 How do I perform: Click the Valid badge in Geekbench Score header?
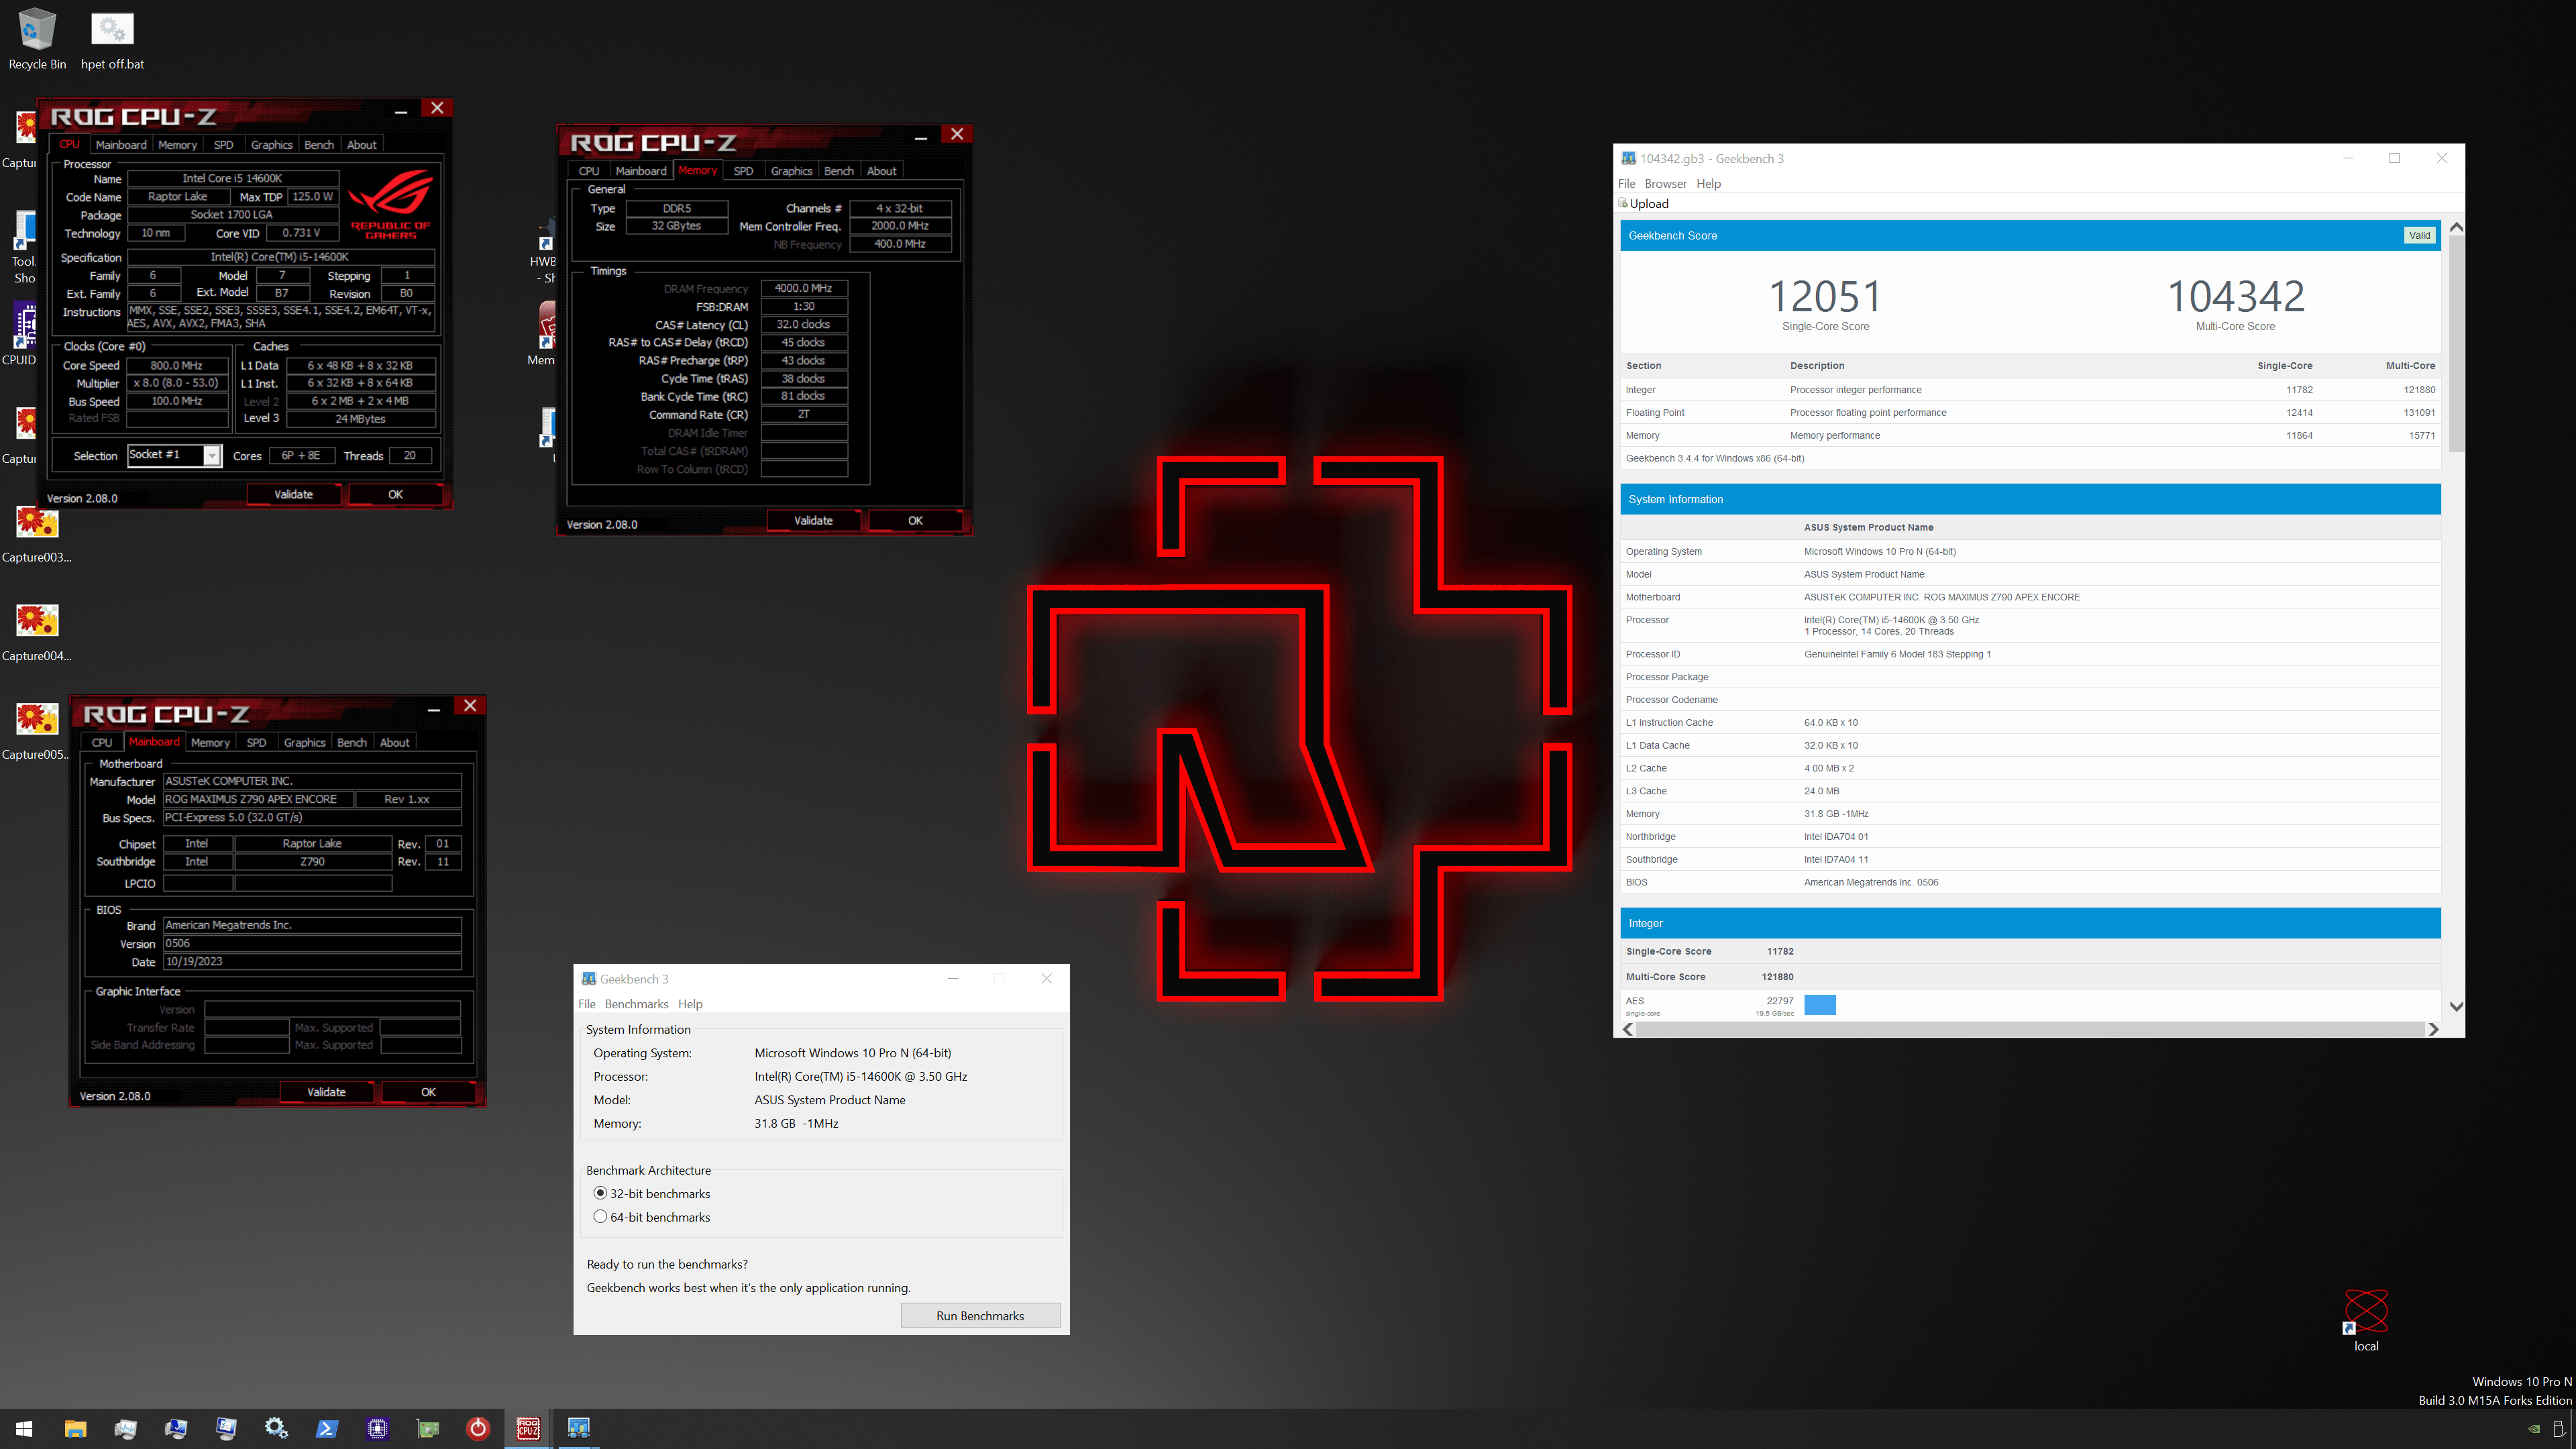(x=2419, y=236)
